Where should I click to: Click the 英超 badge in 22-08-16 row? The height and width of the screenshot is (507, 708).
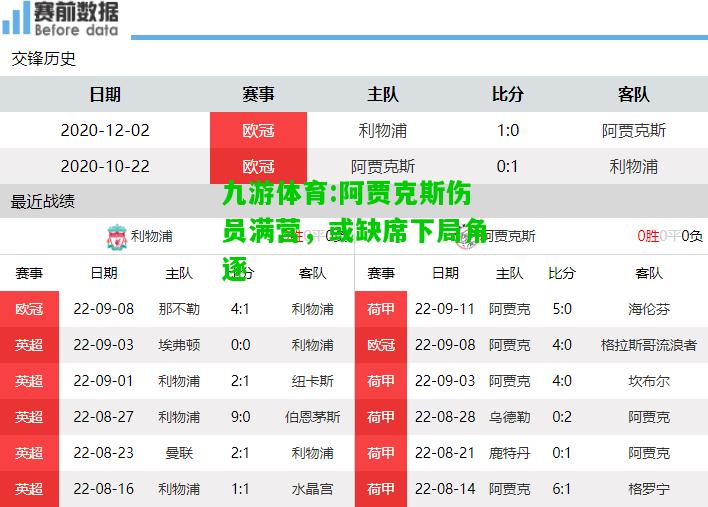click(x=29, y=489)
